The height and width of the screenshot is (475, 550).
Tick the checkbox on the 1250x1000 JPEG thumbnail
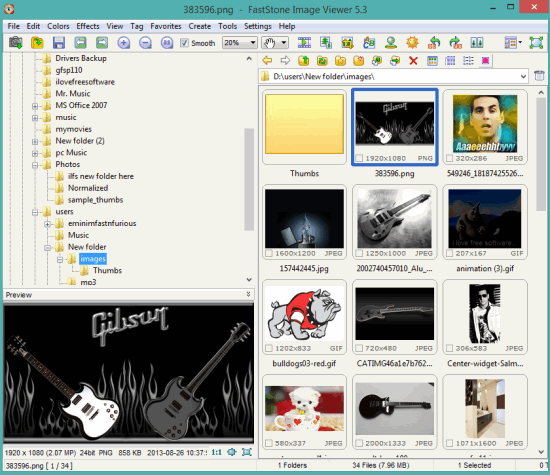coord(359,253)
